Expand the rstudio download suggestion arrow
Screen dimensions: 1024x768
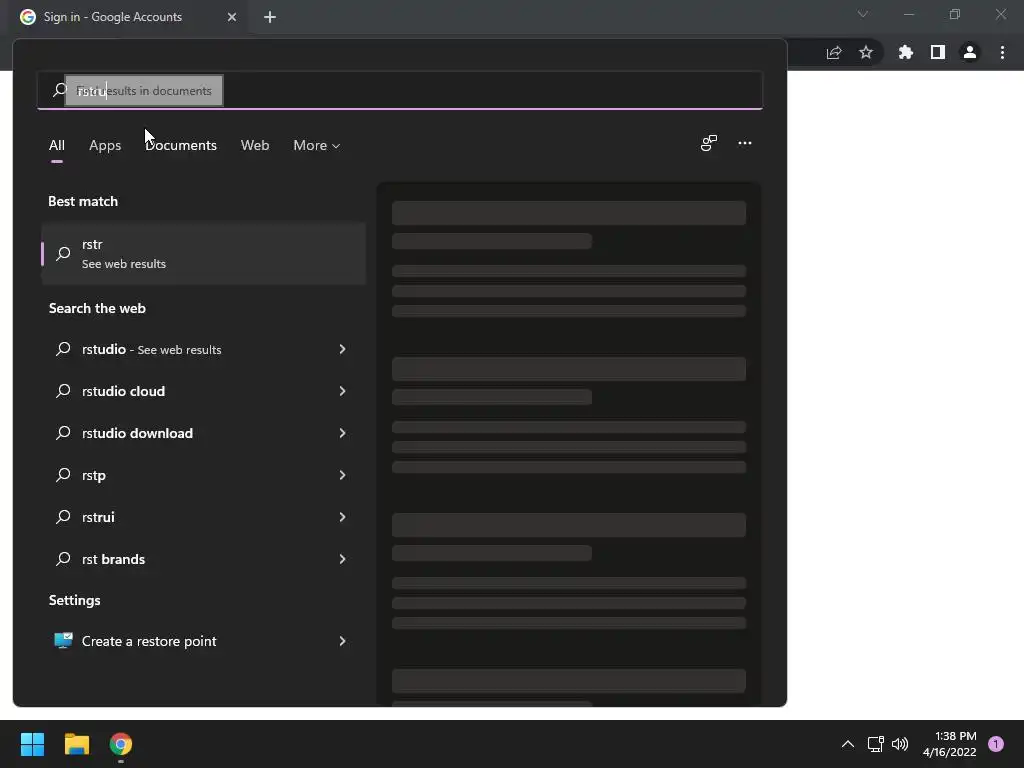click(x=342, y=433)
